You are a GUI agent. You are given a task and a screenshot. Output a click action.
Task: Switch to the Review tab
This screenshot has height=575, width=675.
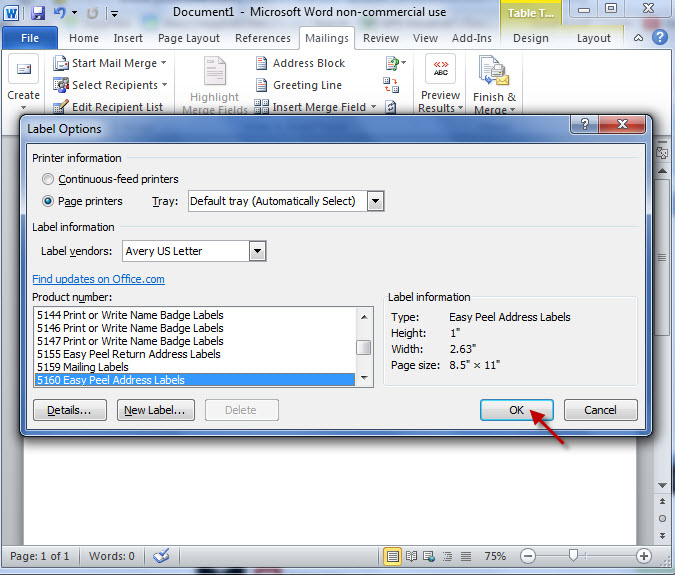[381, 38]
